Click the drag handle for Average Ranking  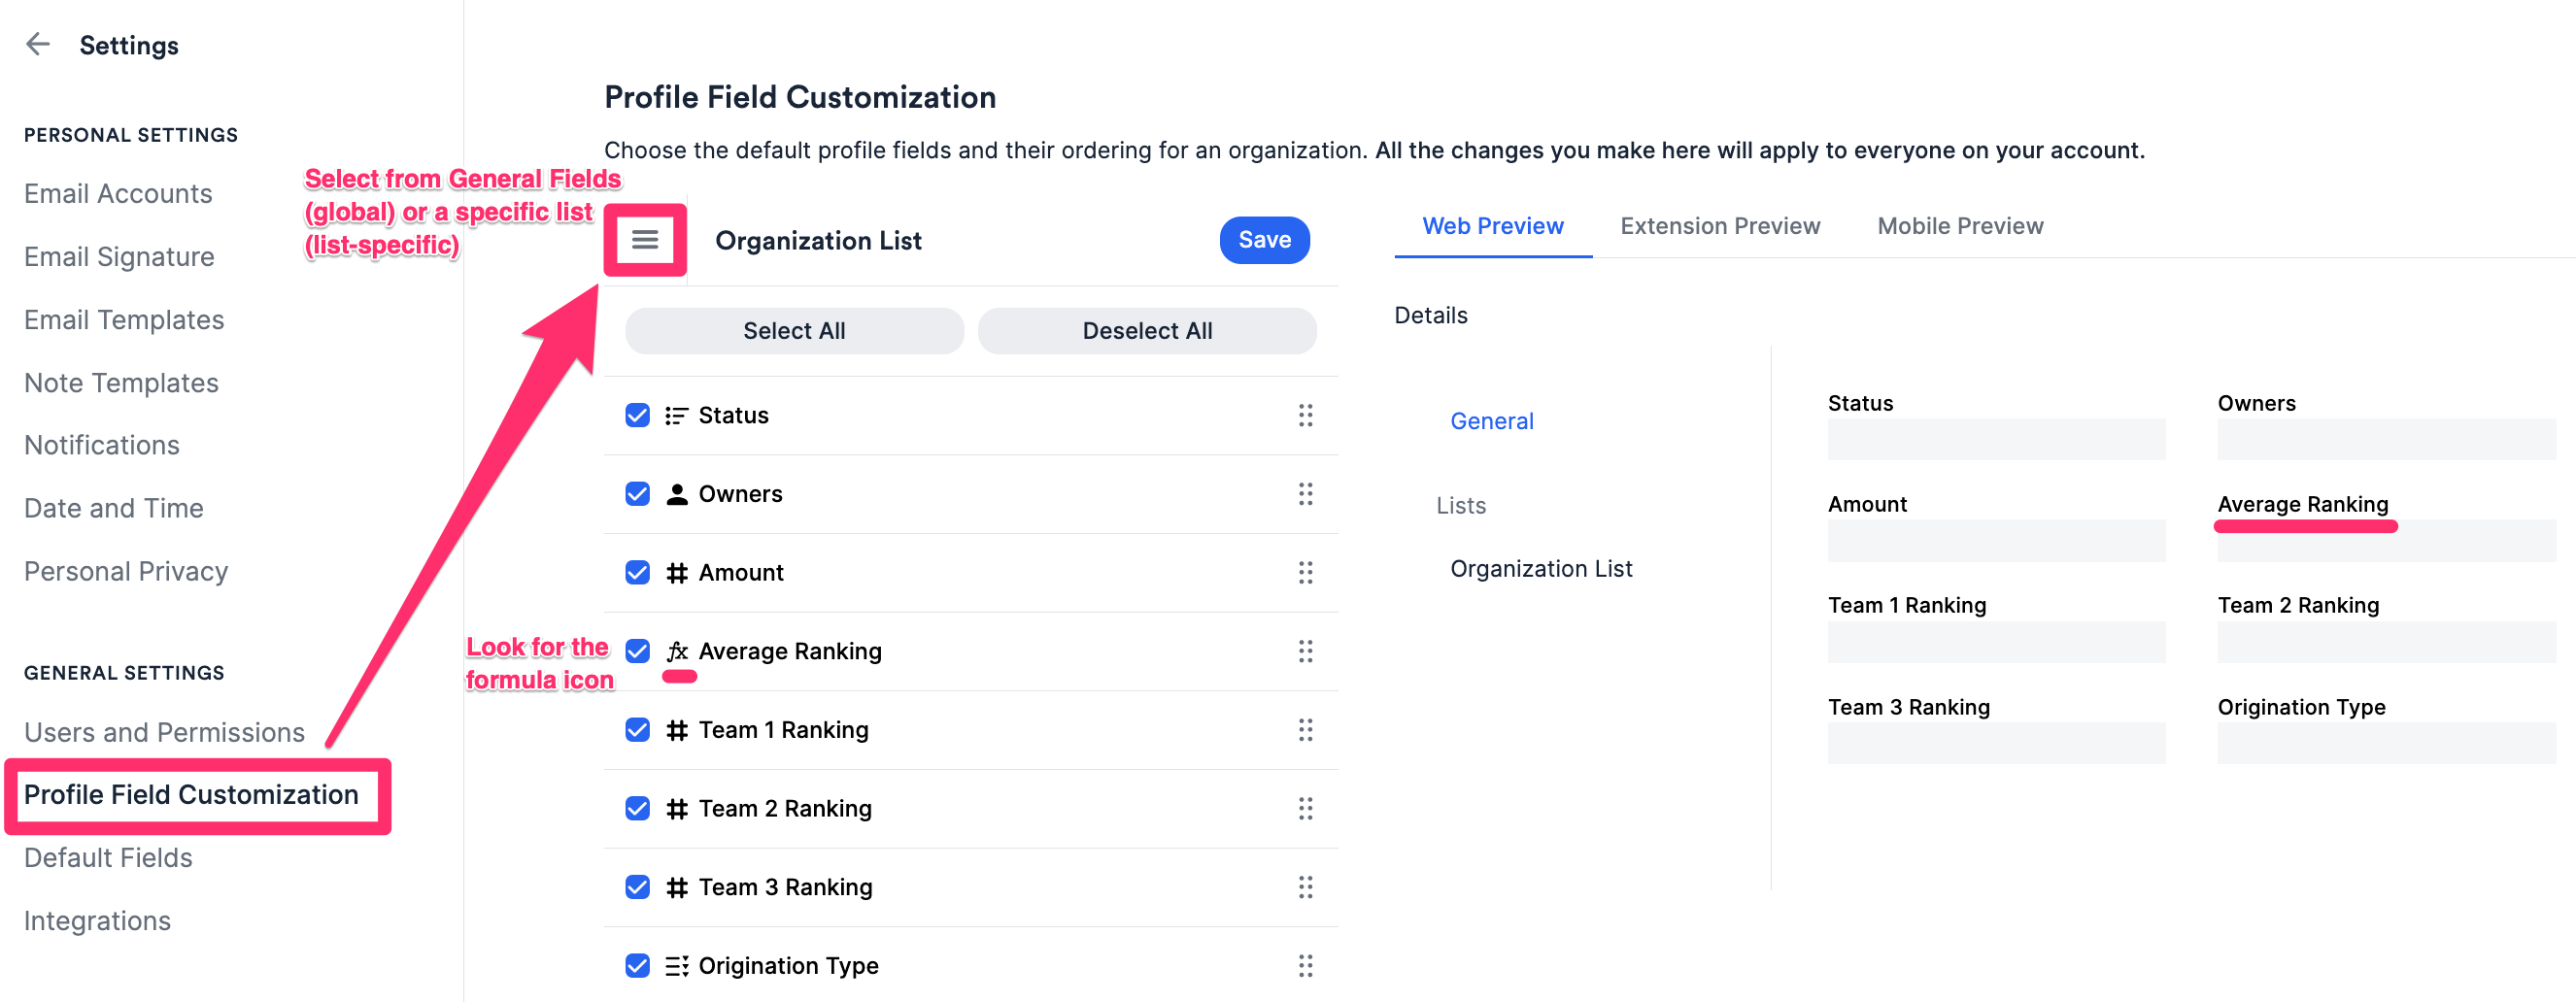pyautogui.click(x=1305, y=651)
